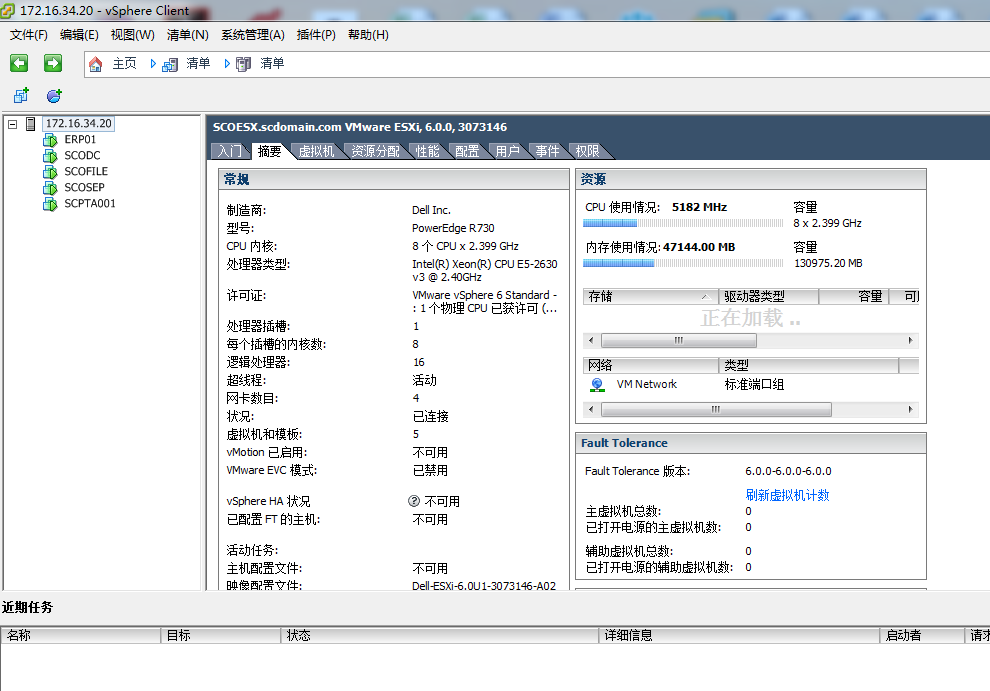Click the 详细信息 column header
This screenshot has height=691, width=990.
[x=739, y=635]
